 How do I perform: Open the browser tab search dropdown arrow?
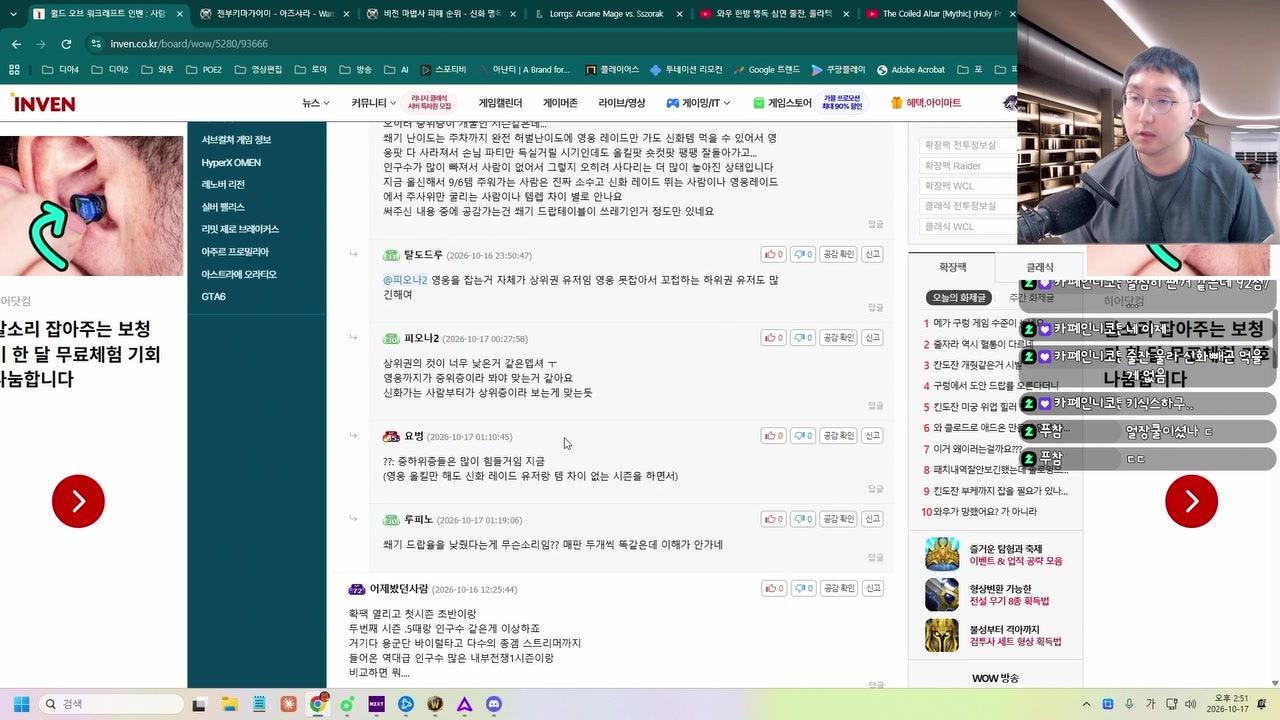click(13, 14)
